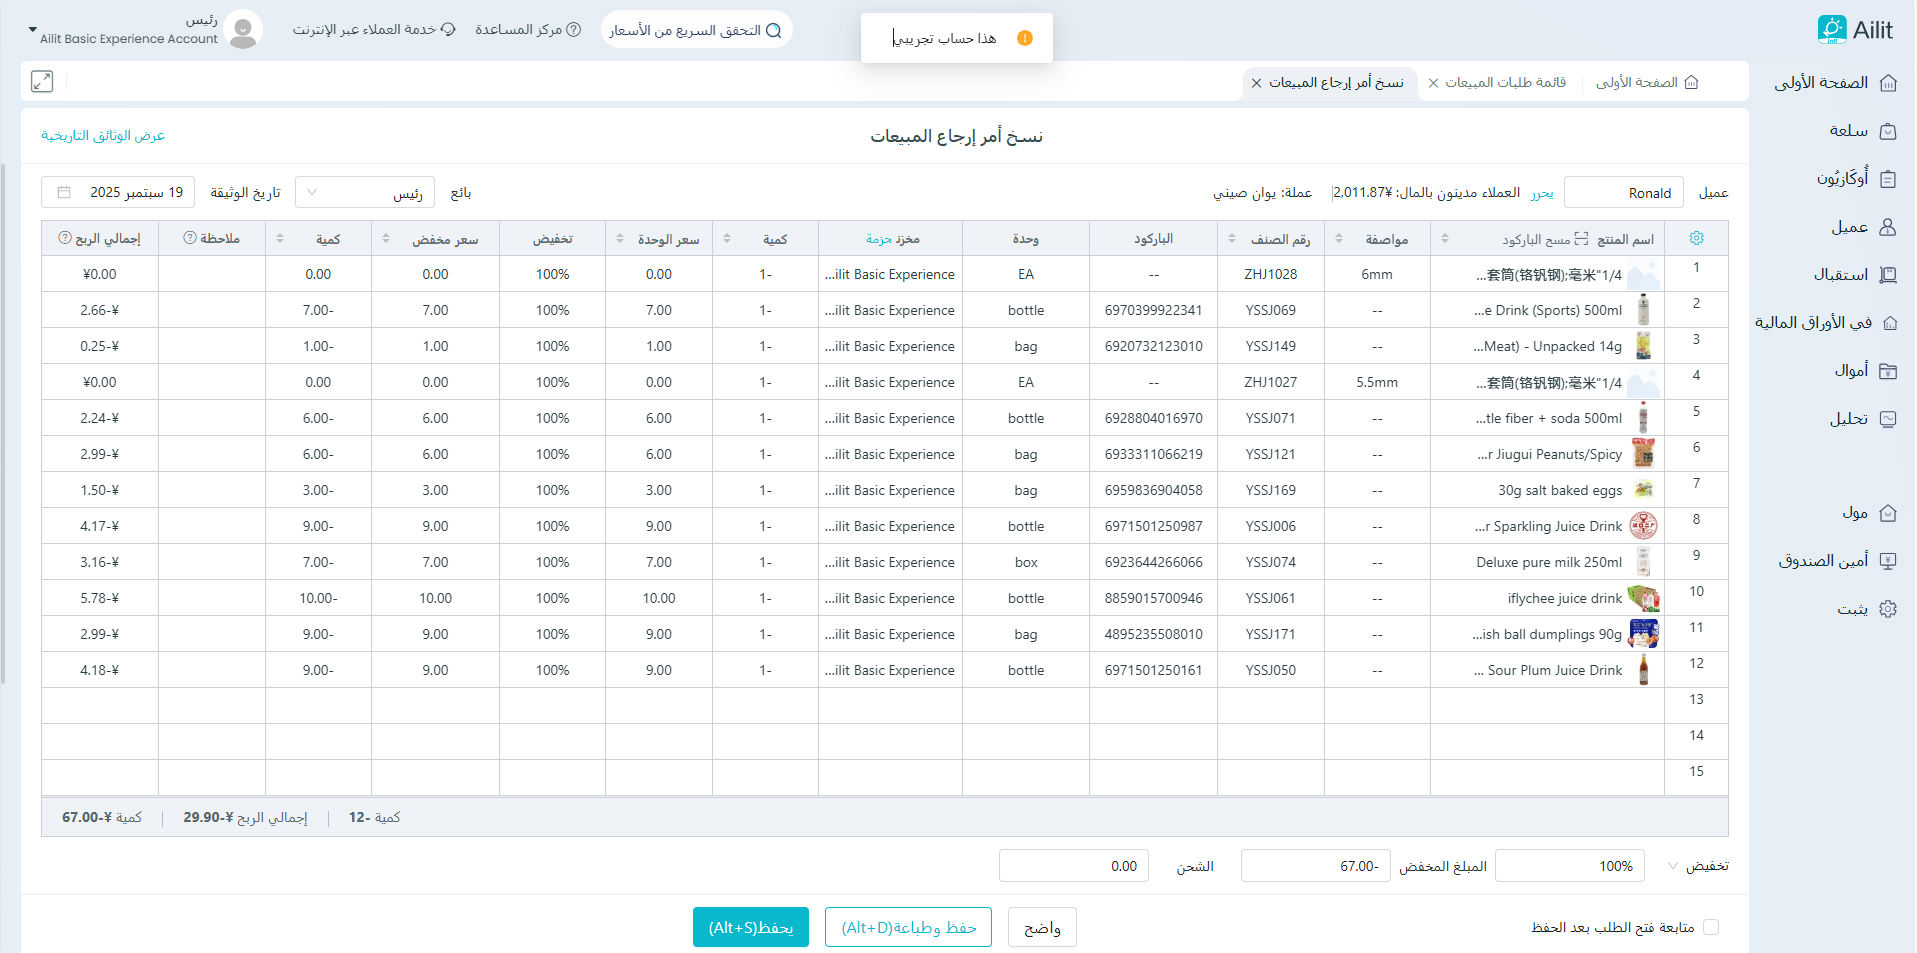Close the copy sales return order tab
1917x953 pixels.
[x=1256, y=83]
